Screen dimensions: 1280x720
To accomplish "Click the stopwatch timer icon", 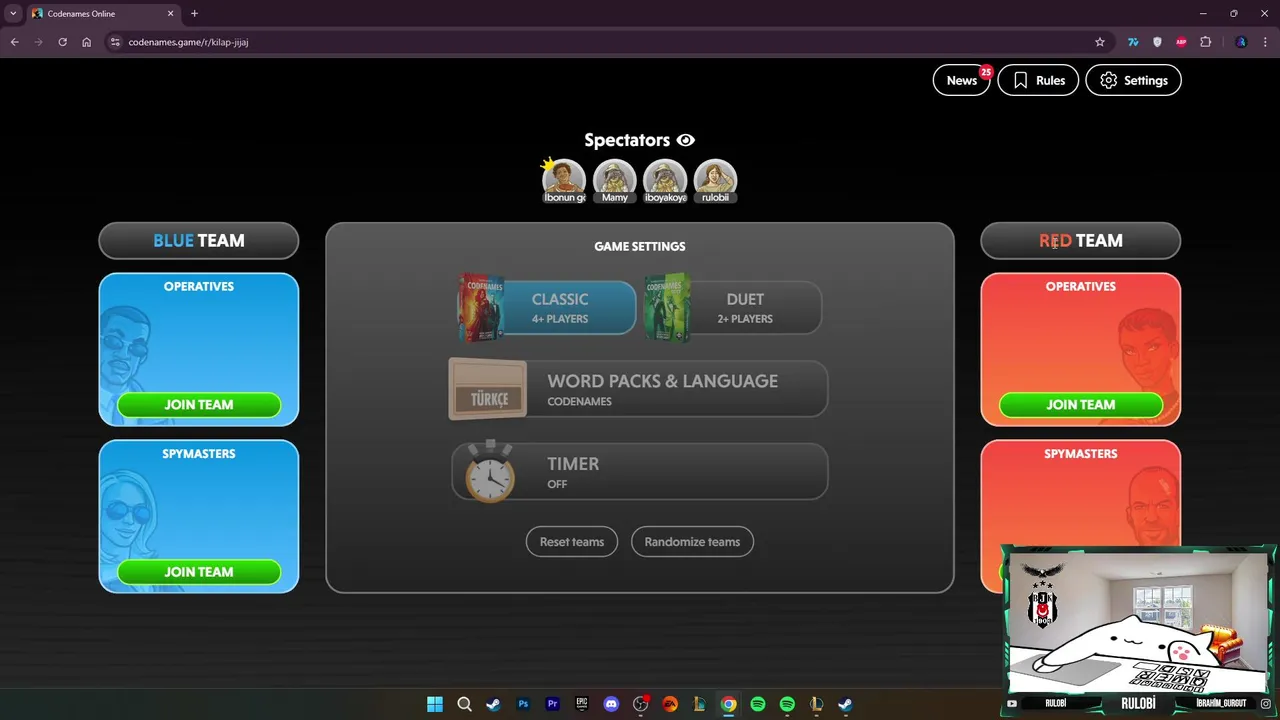I will [x=490, y=471].
